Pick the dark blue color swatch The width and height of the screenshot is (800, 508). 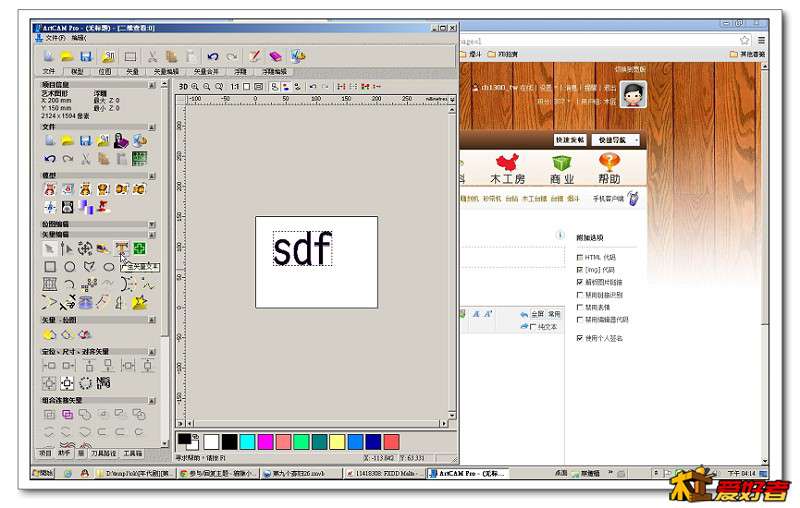click(373, 442)
